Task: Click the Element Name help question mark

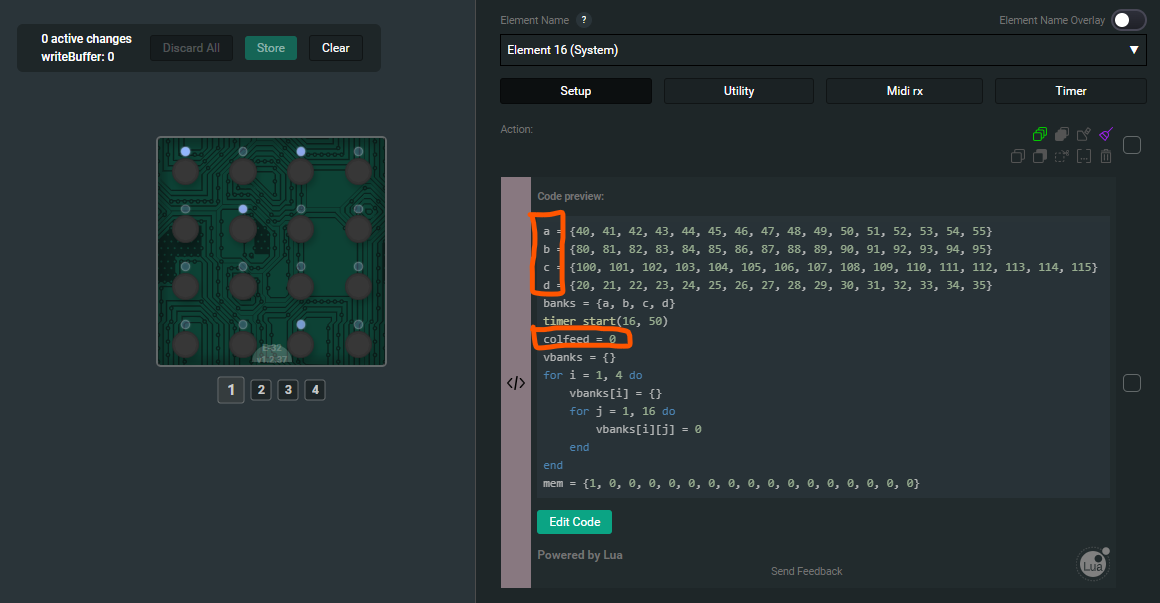Action: pyautogui.click(x=584, y=20)
